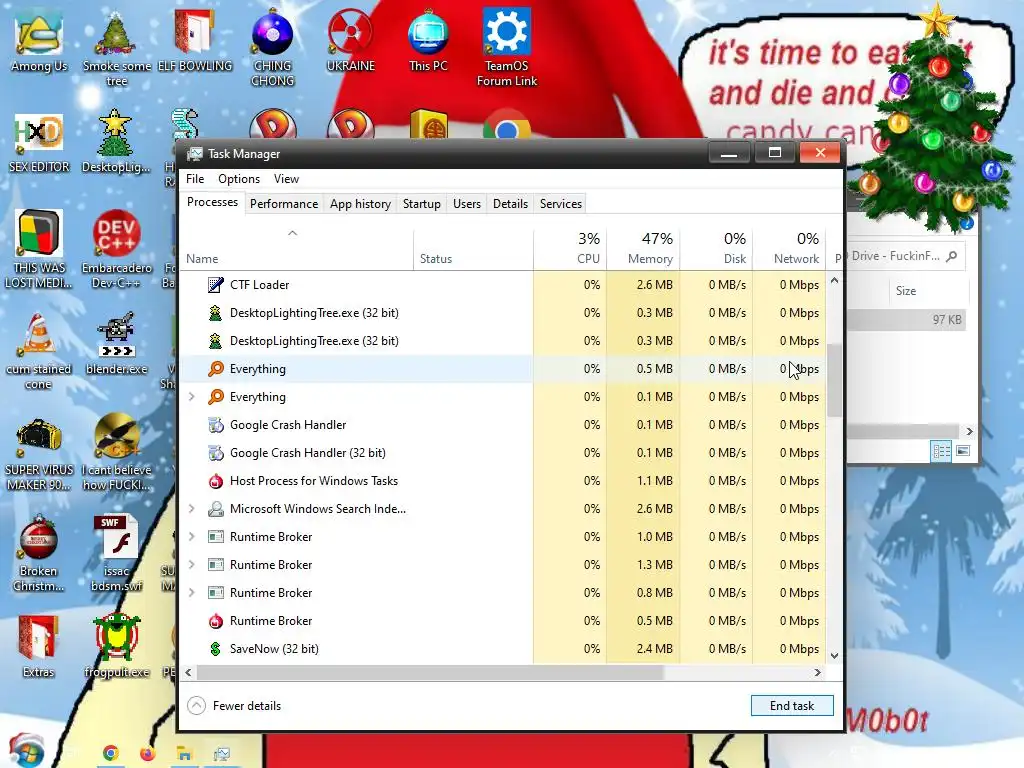Open the Extras desktop icon

39,637
